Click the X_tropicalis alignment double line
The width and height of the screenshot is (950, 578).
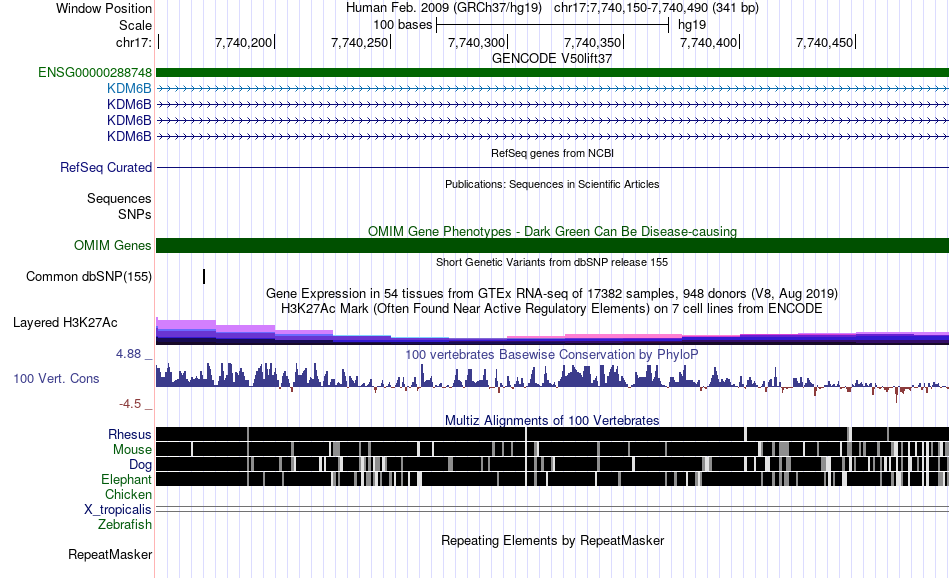pos(553,509)
